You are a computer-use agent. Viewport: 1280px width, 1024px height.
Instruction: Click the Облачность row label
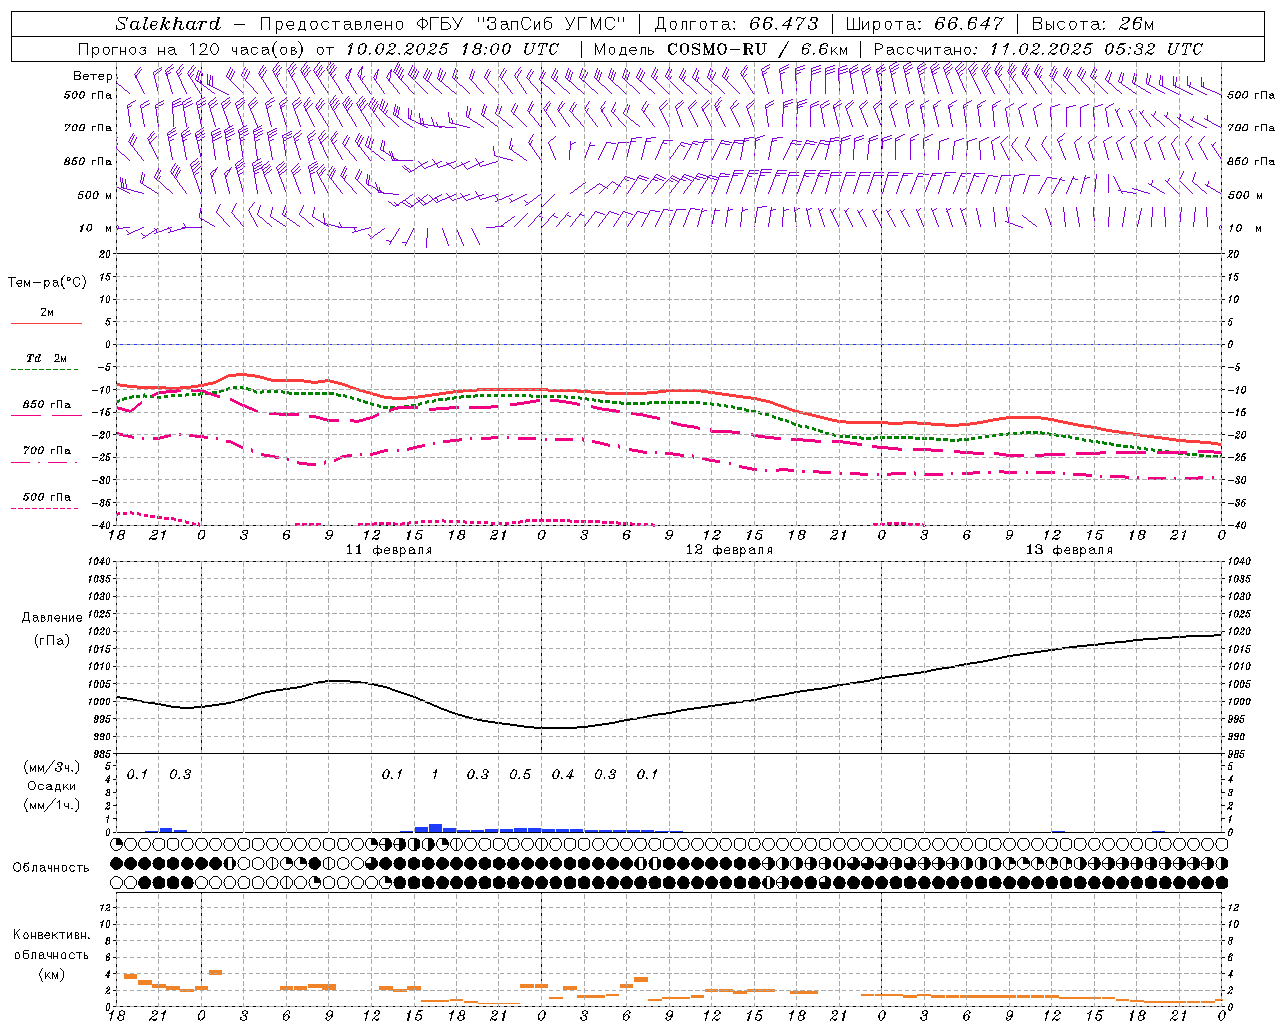pyautogui.click(x=51, y=867)
